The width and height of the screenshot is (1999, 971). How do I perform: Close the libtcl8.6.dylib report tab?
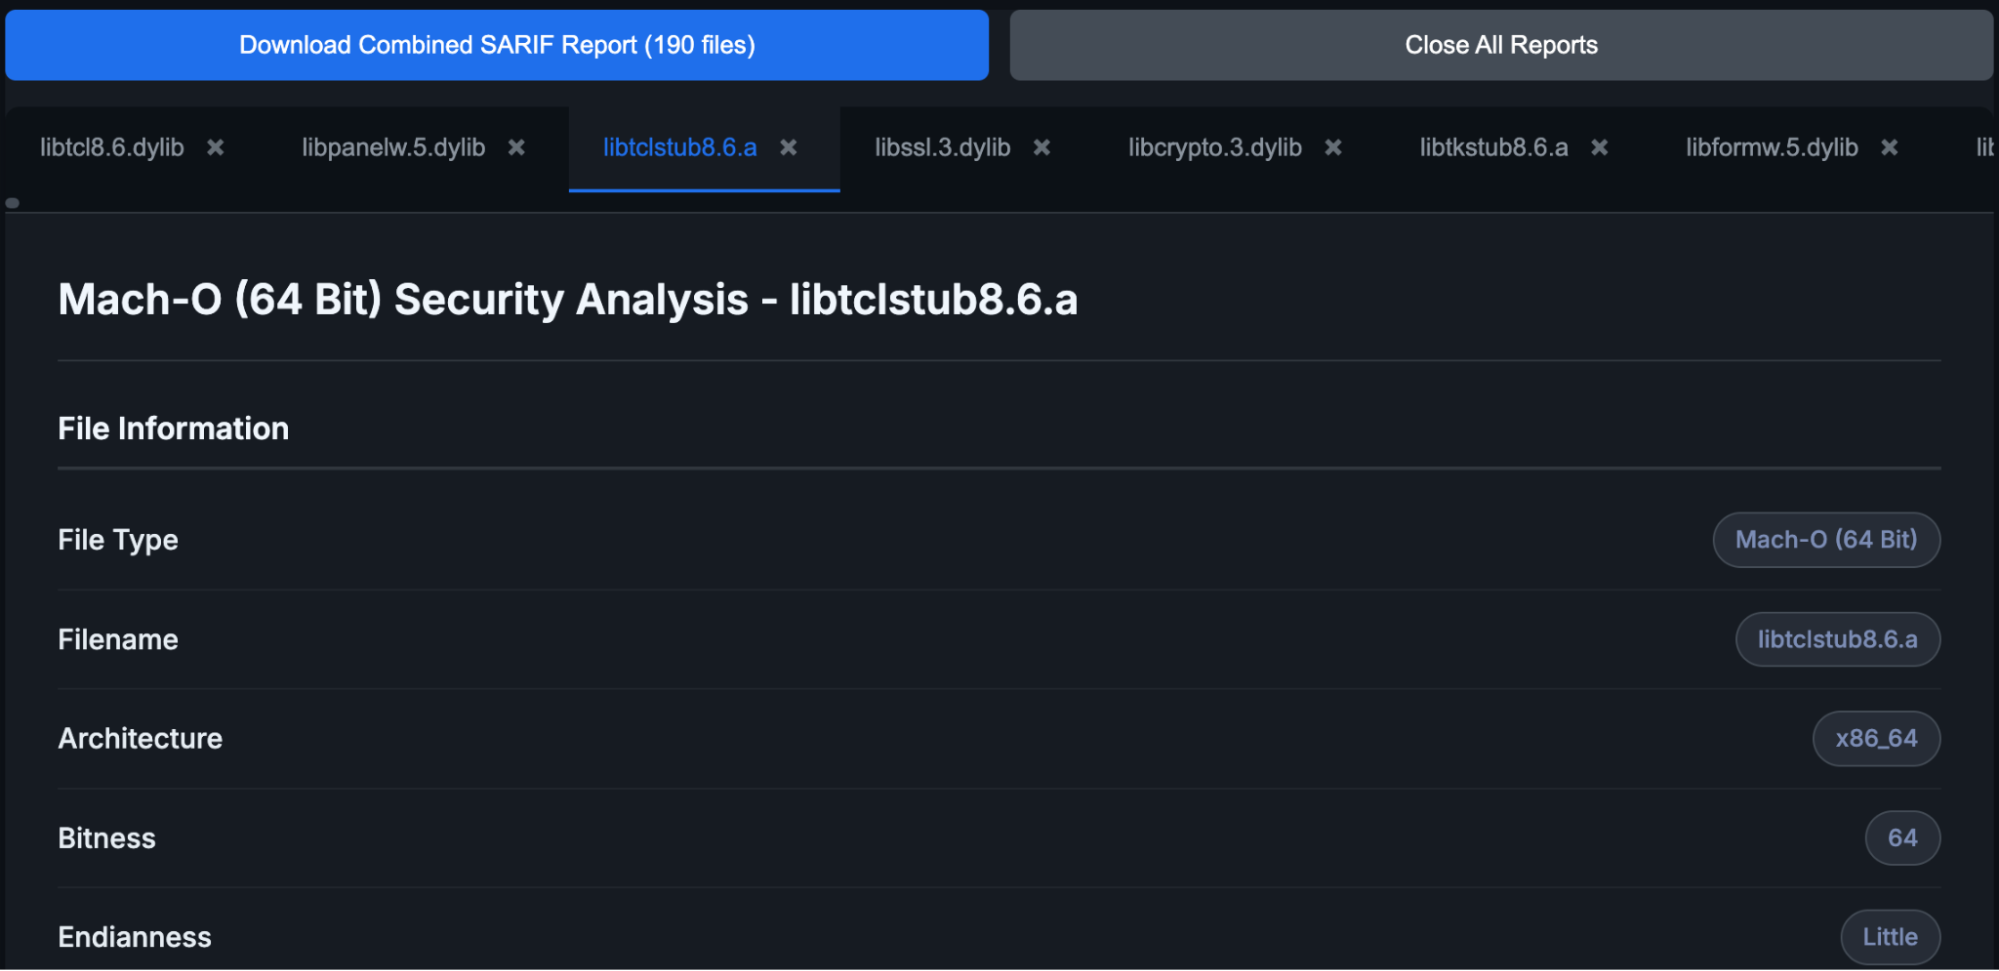click(x=215, y=147)
